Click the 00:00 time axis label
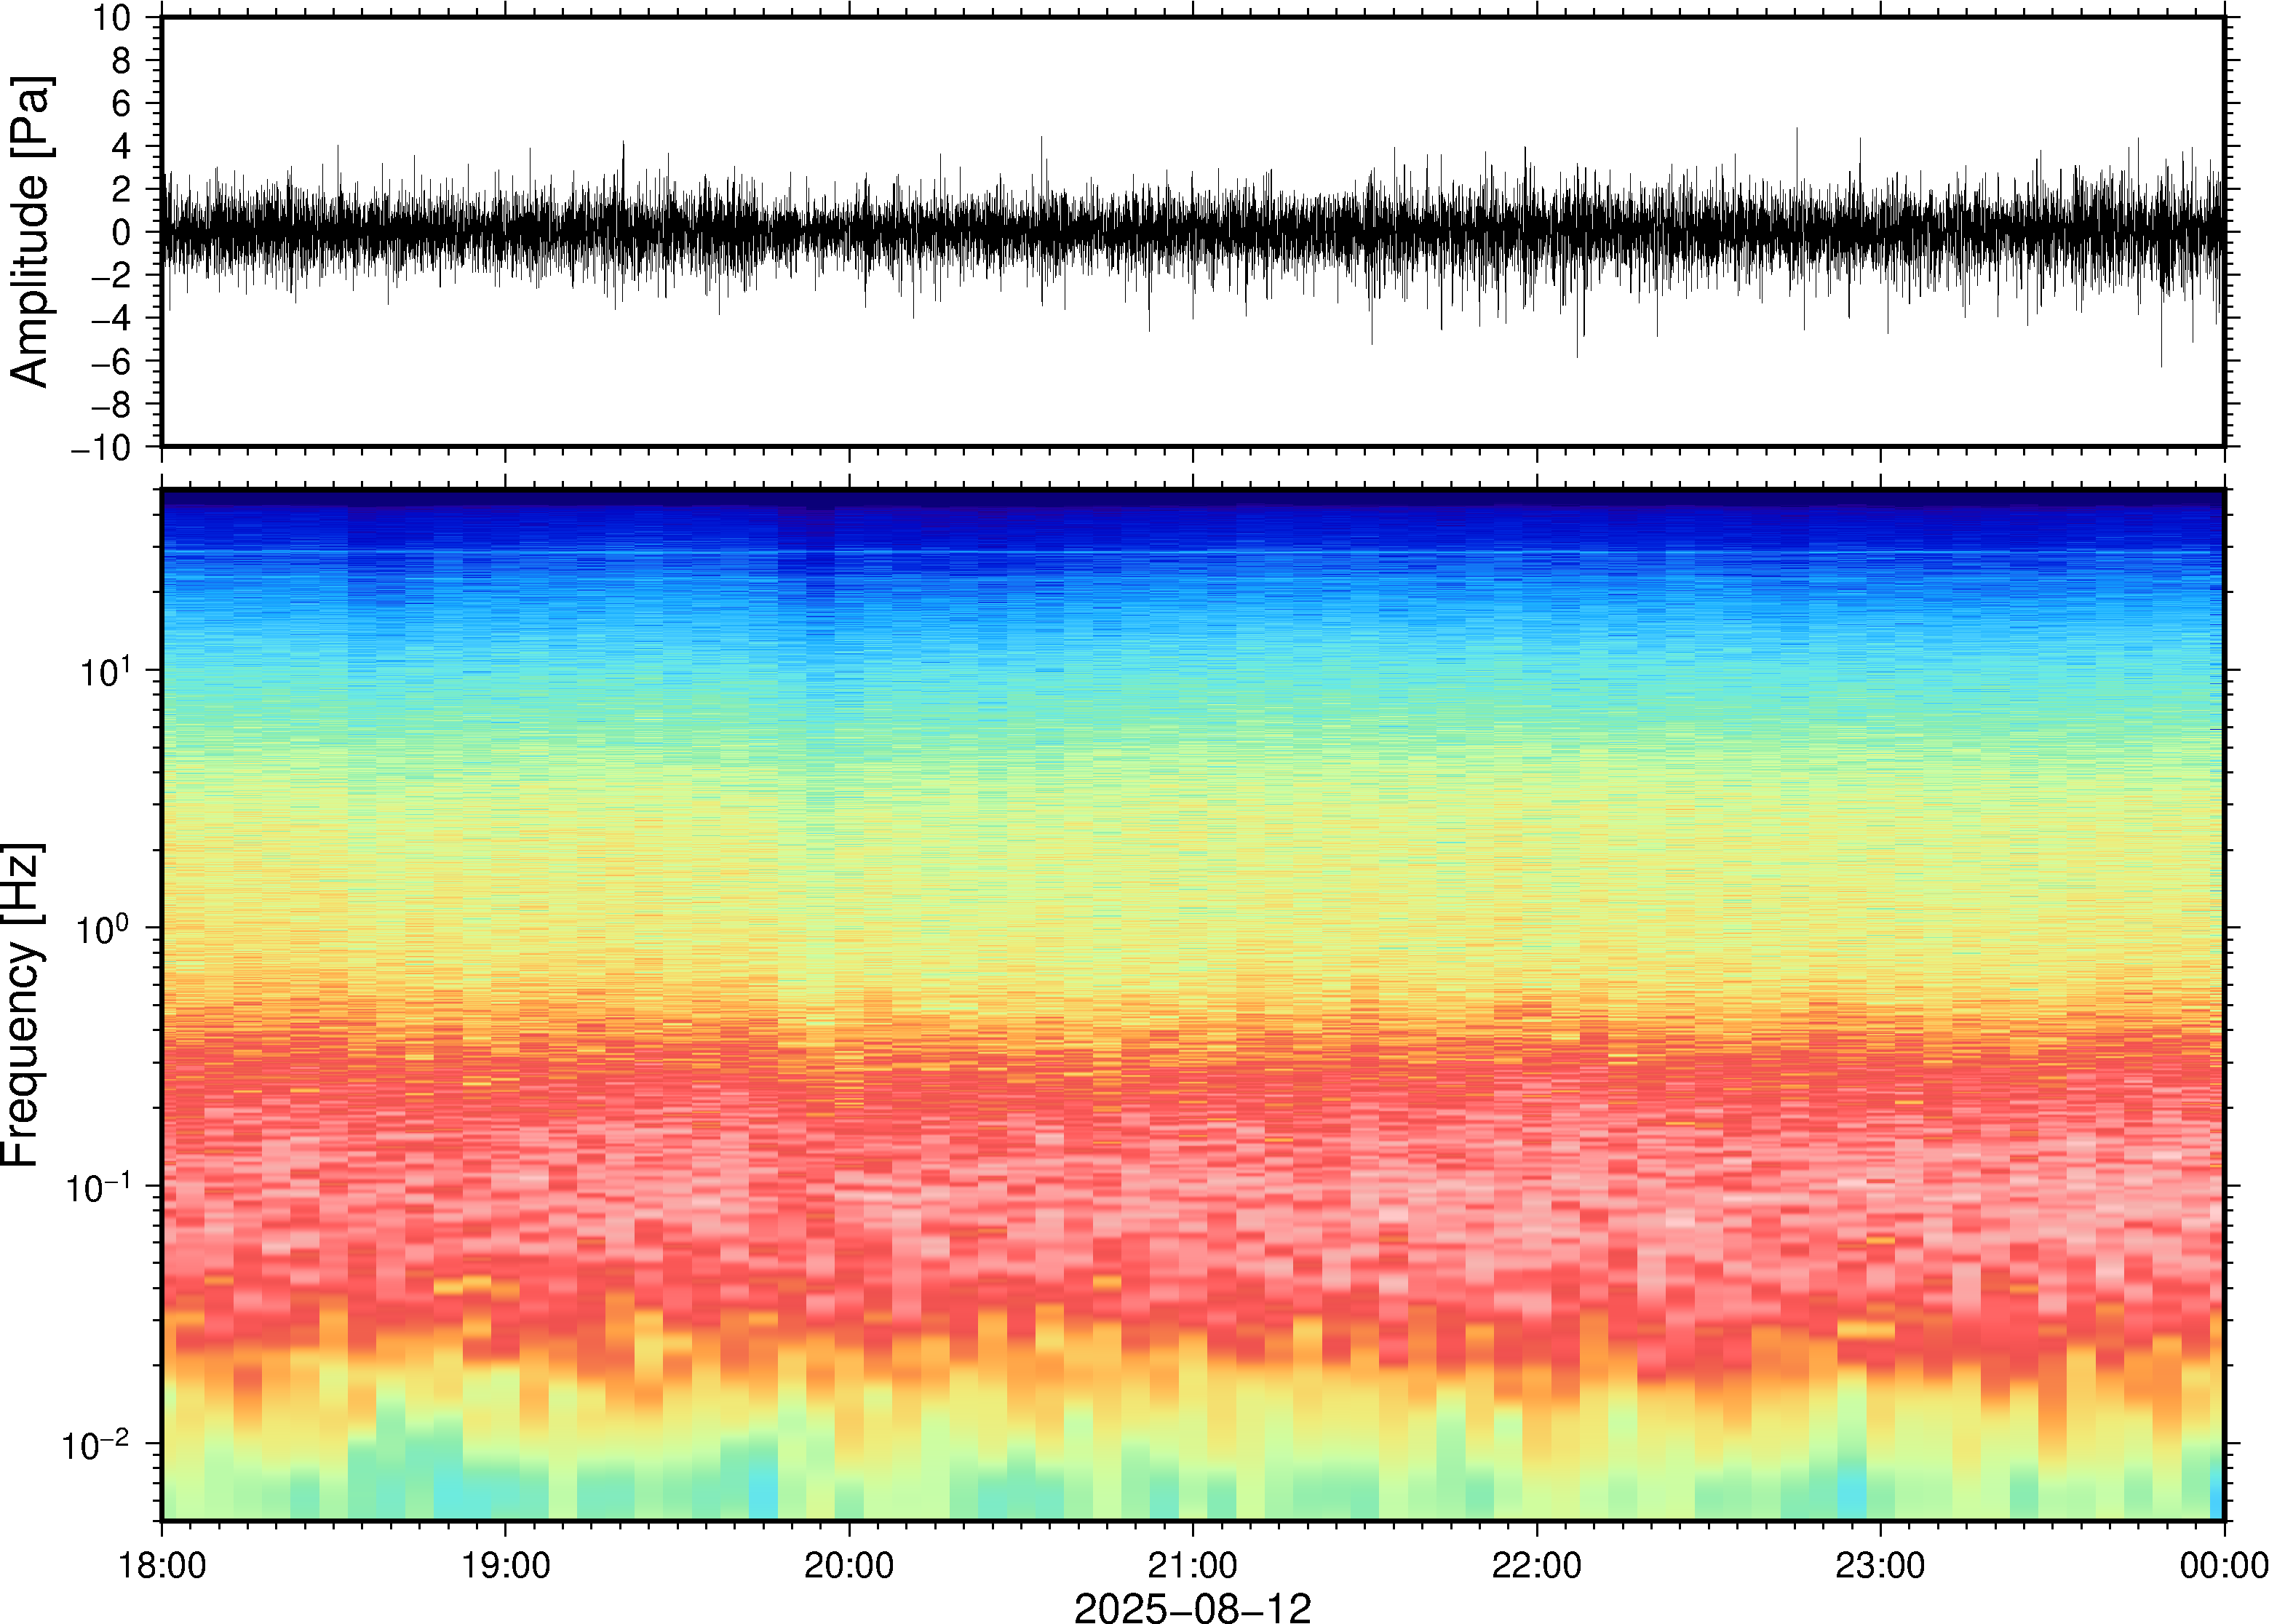The image size is (2269, 1624). pyautogui.click(x=2223, y=1565)
